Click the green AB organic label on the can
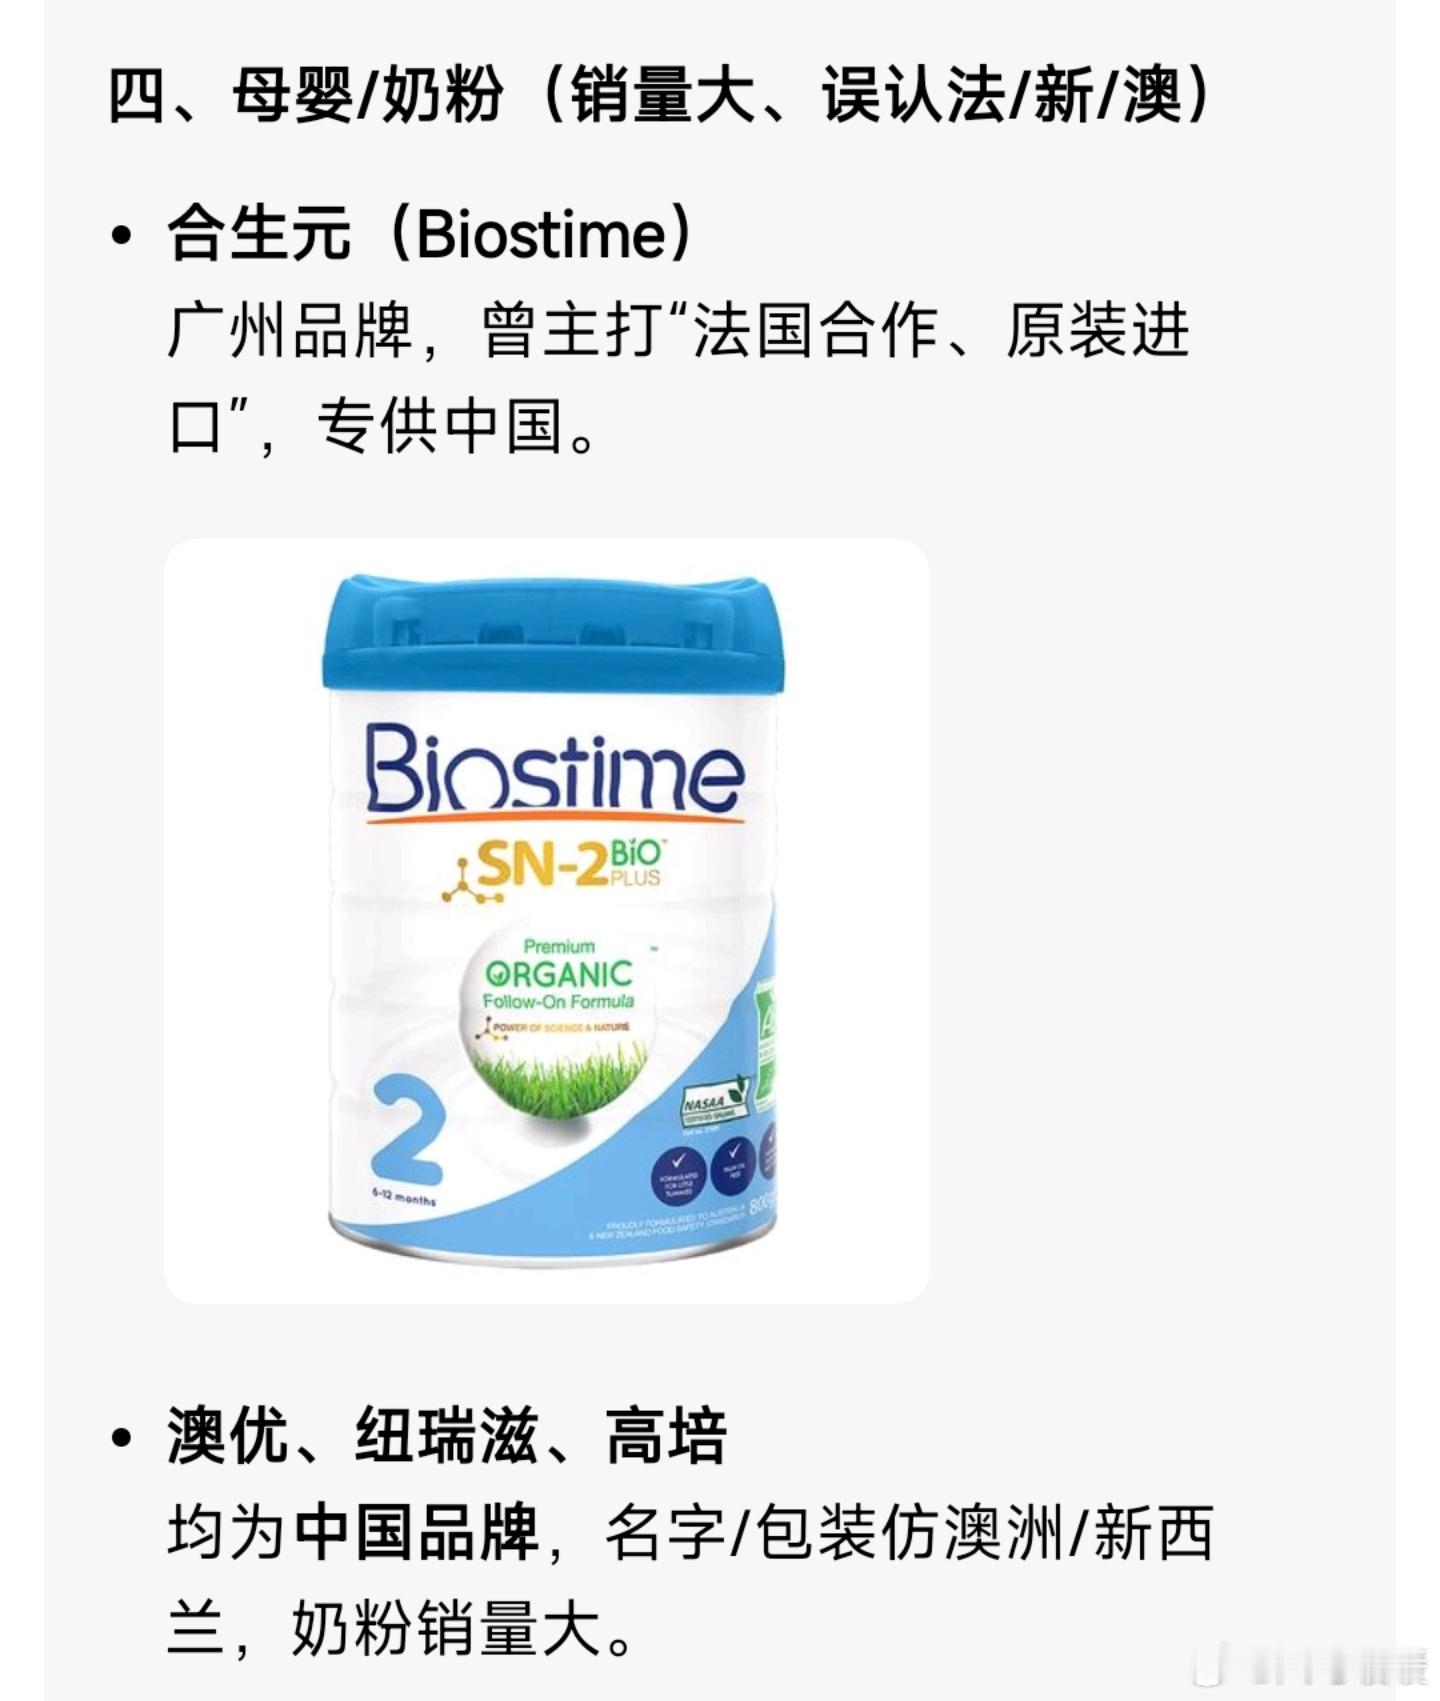This screenshot has height=1701, width=1440. point(765,1044)
